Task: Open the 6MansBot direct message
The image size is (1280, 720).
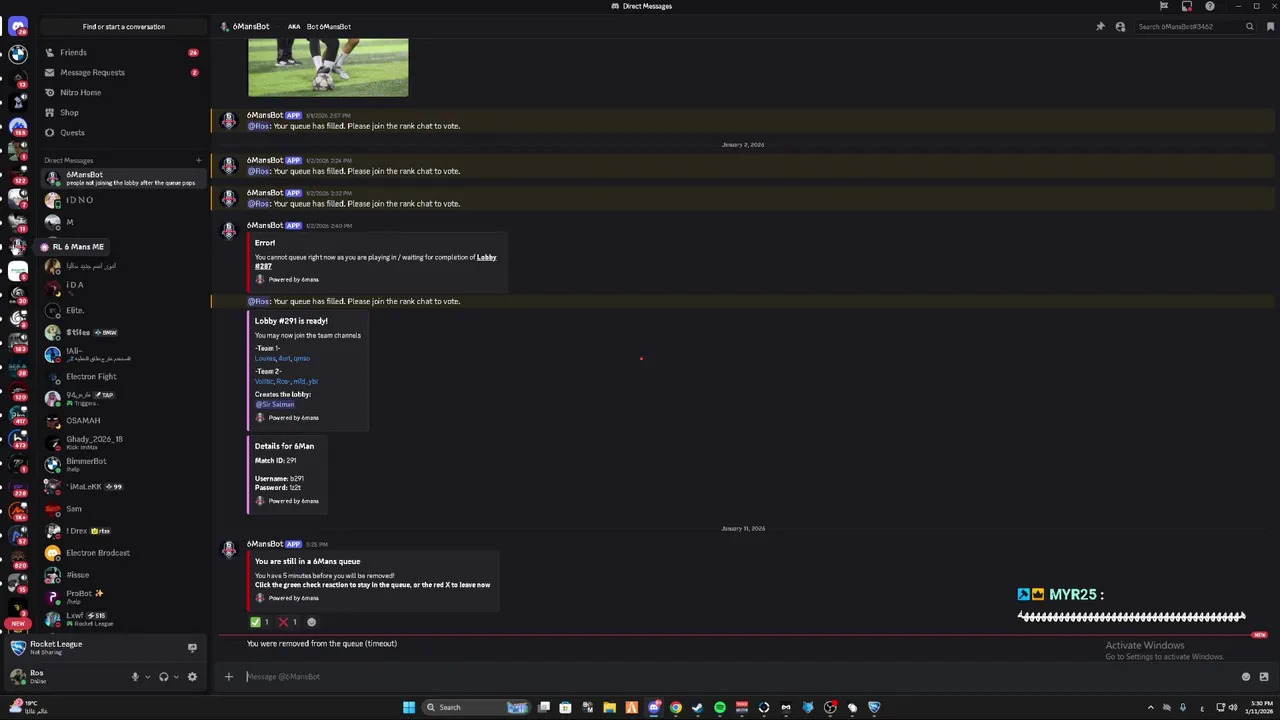Action: click(x=124, y=178)
